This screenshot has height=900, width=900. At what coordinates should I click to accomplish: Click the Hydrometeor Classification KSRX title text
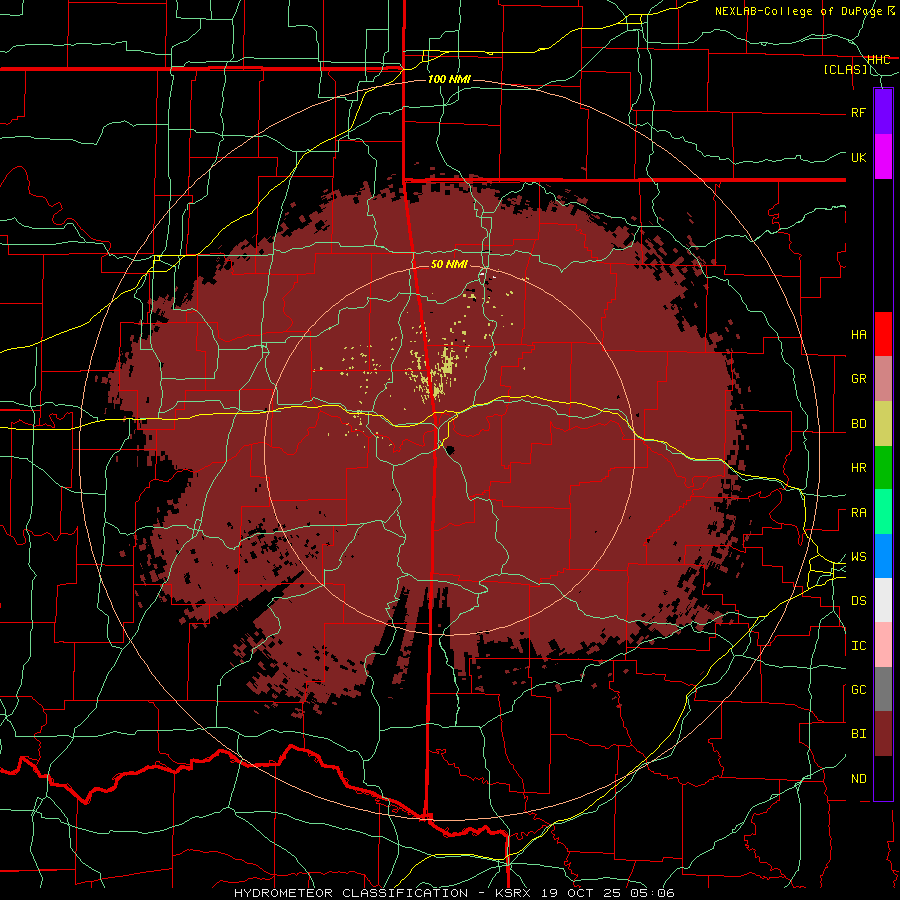pyautogui.click(x=454, y=893)
